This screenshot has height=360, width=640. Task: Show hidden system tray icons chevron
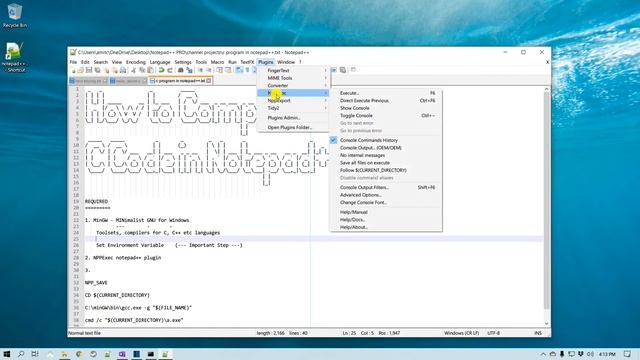[x=543, y=354]
